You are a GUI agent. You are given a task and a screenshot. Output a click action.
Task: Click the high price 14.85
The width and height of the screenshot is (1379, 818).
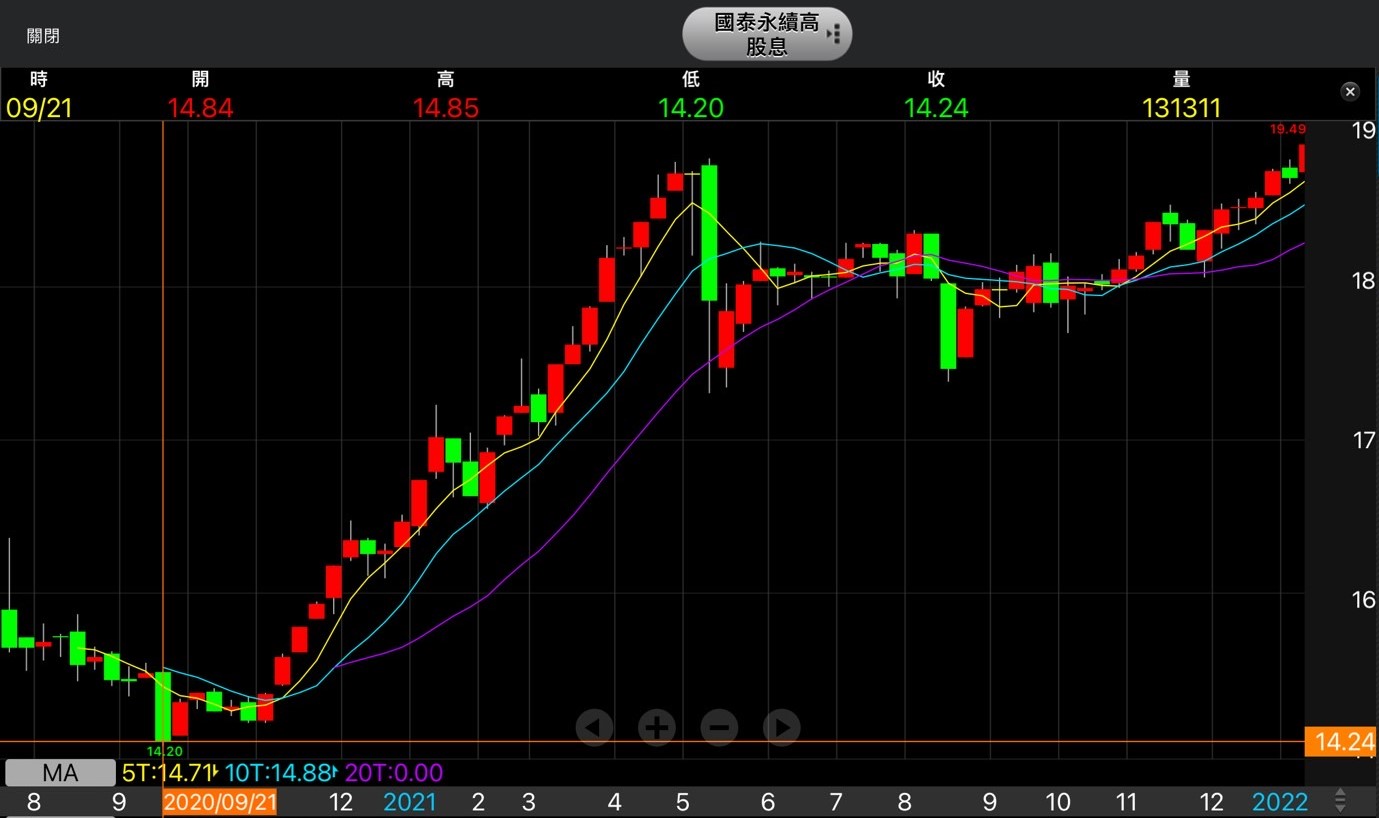pyautogui.click(x=446, y=108)
